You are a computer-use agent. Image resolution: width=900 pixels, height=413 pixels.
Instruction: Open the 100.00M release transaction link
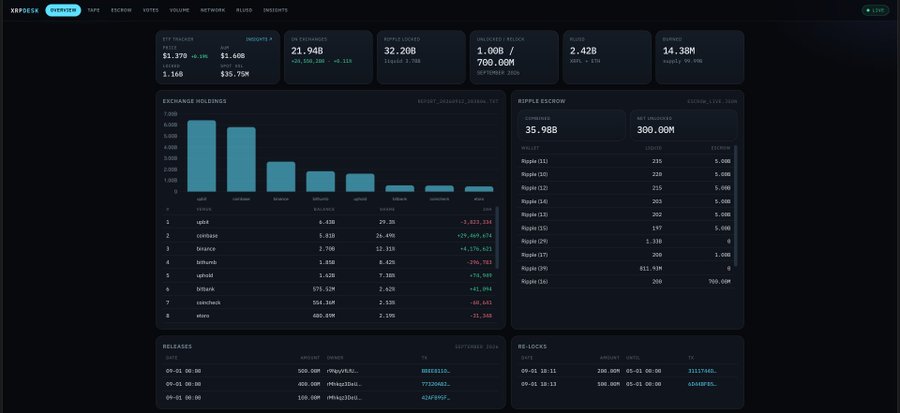pos(436,397)
